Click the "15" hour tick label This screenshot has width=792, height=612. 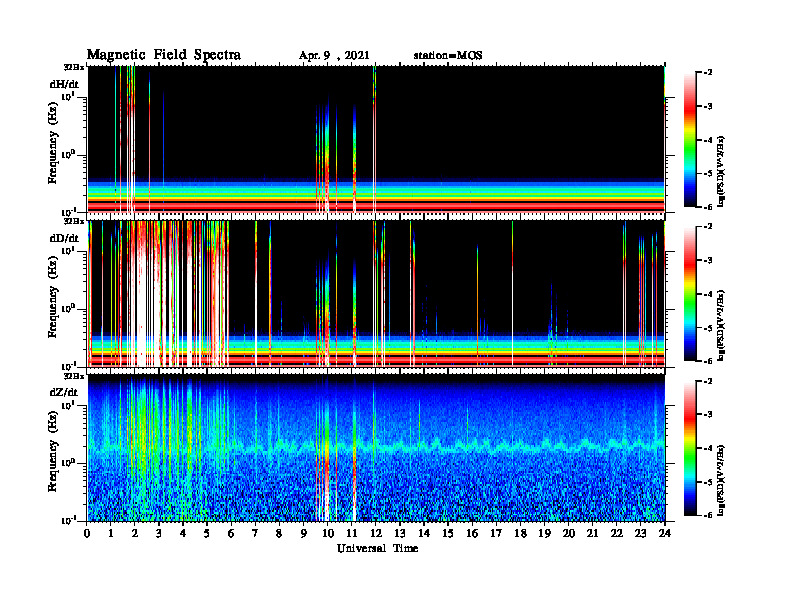[x=448, y=533]
